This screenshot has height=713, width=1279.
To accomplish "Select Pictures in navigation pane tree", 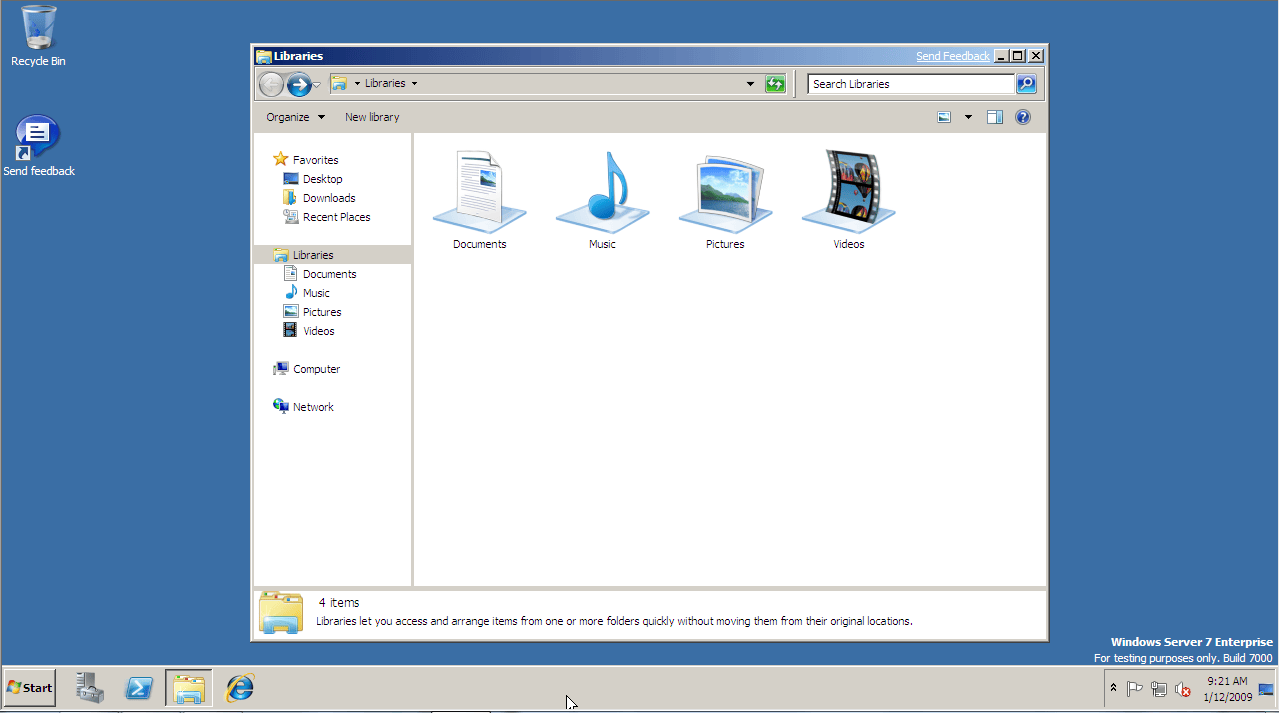I will [x=312, y=312].
